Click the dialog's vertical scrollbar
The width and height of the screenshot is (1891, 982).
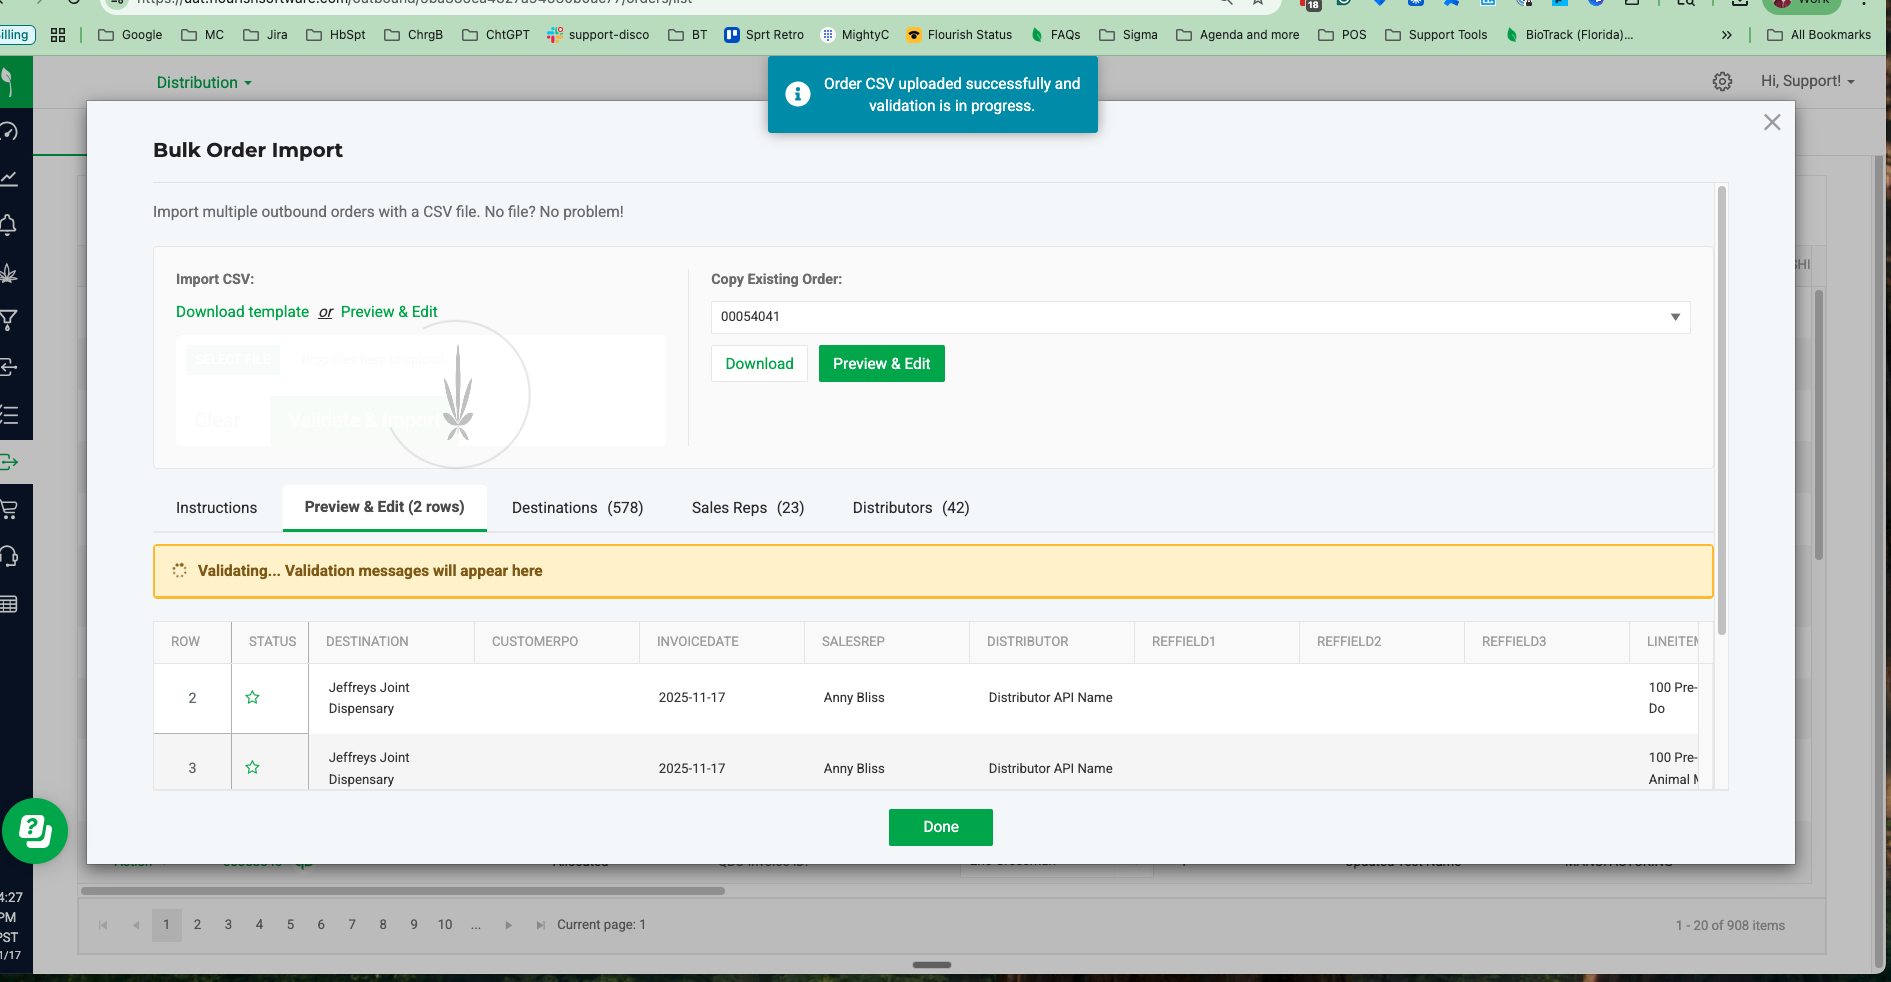(x=1722, y=410)
